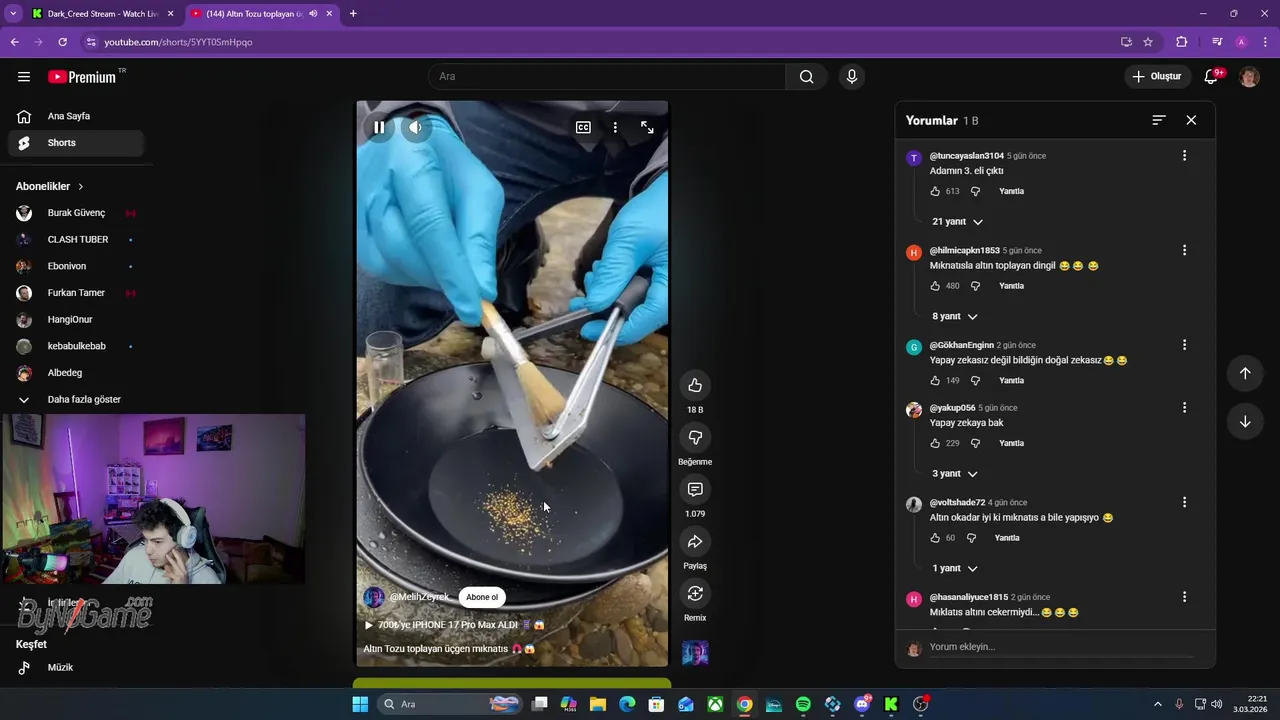Enter fullscreen on the short
This screenshot has height=720, width=1280.
647,127
